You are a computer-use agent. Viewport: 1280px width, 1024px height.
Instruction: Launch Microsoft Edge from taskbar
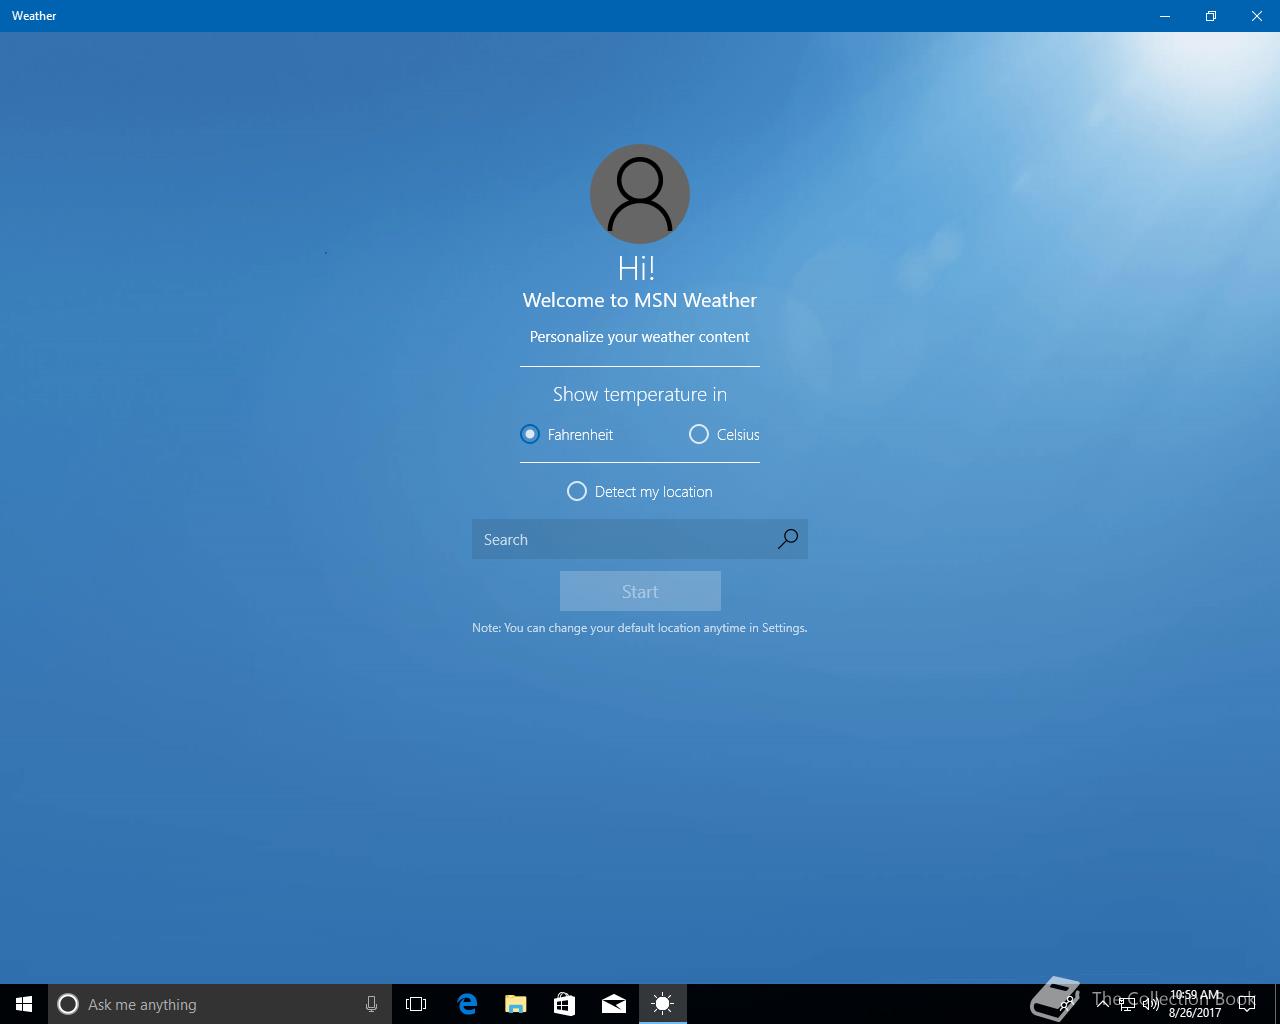coord(466,1004)
